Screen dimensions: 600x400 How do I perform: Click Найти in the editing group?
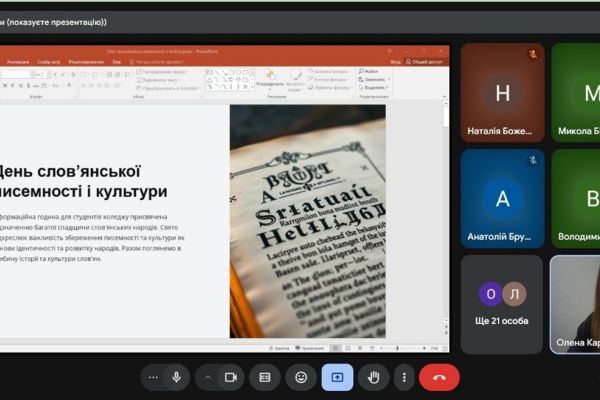(x=371, y=72)
